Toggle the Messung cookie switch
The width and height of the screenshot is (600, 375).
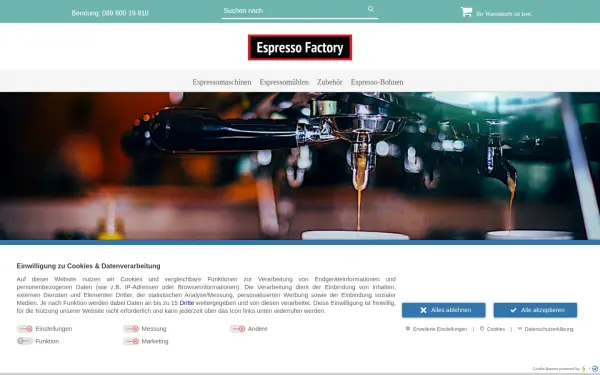(x=131, y=329)
